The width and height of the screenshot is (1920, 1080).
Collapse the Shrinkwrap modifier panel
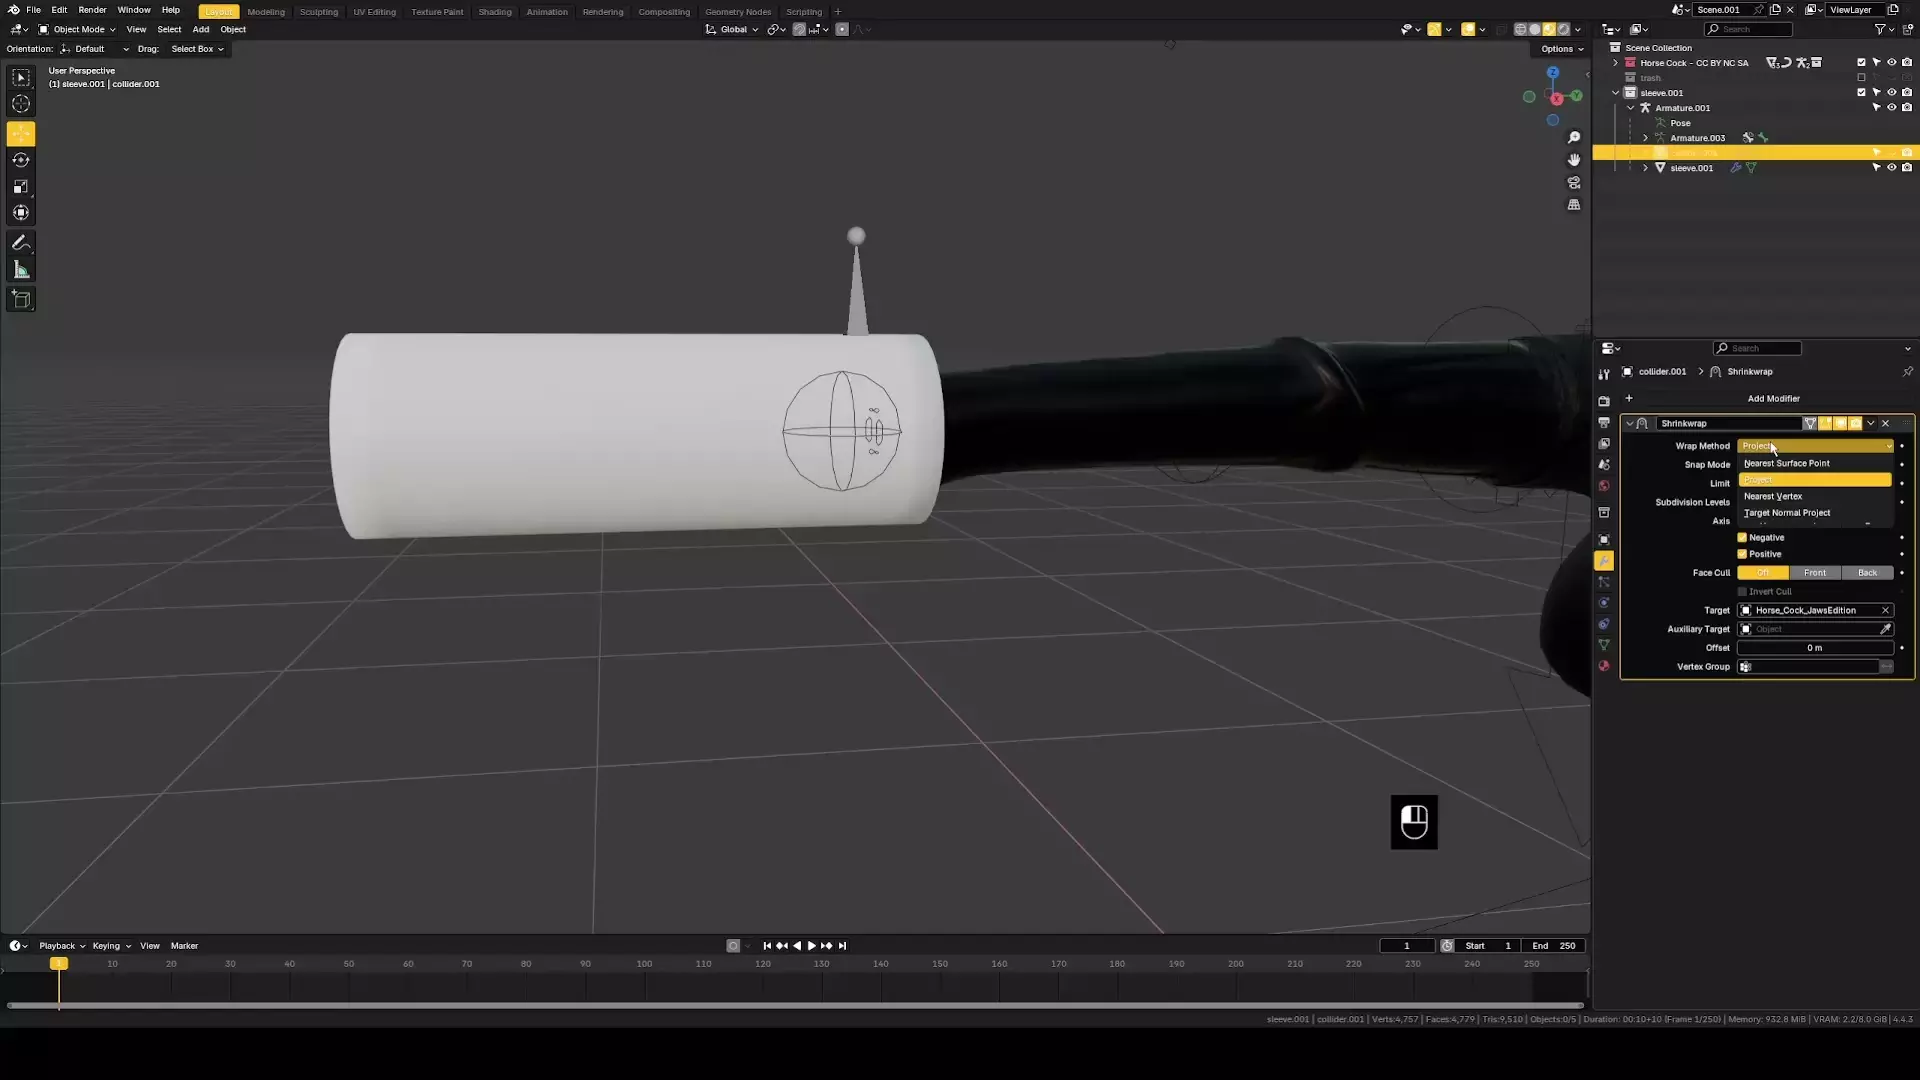[x=1630, y=424]
